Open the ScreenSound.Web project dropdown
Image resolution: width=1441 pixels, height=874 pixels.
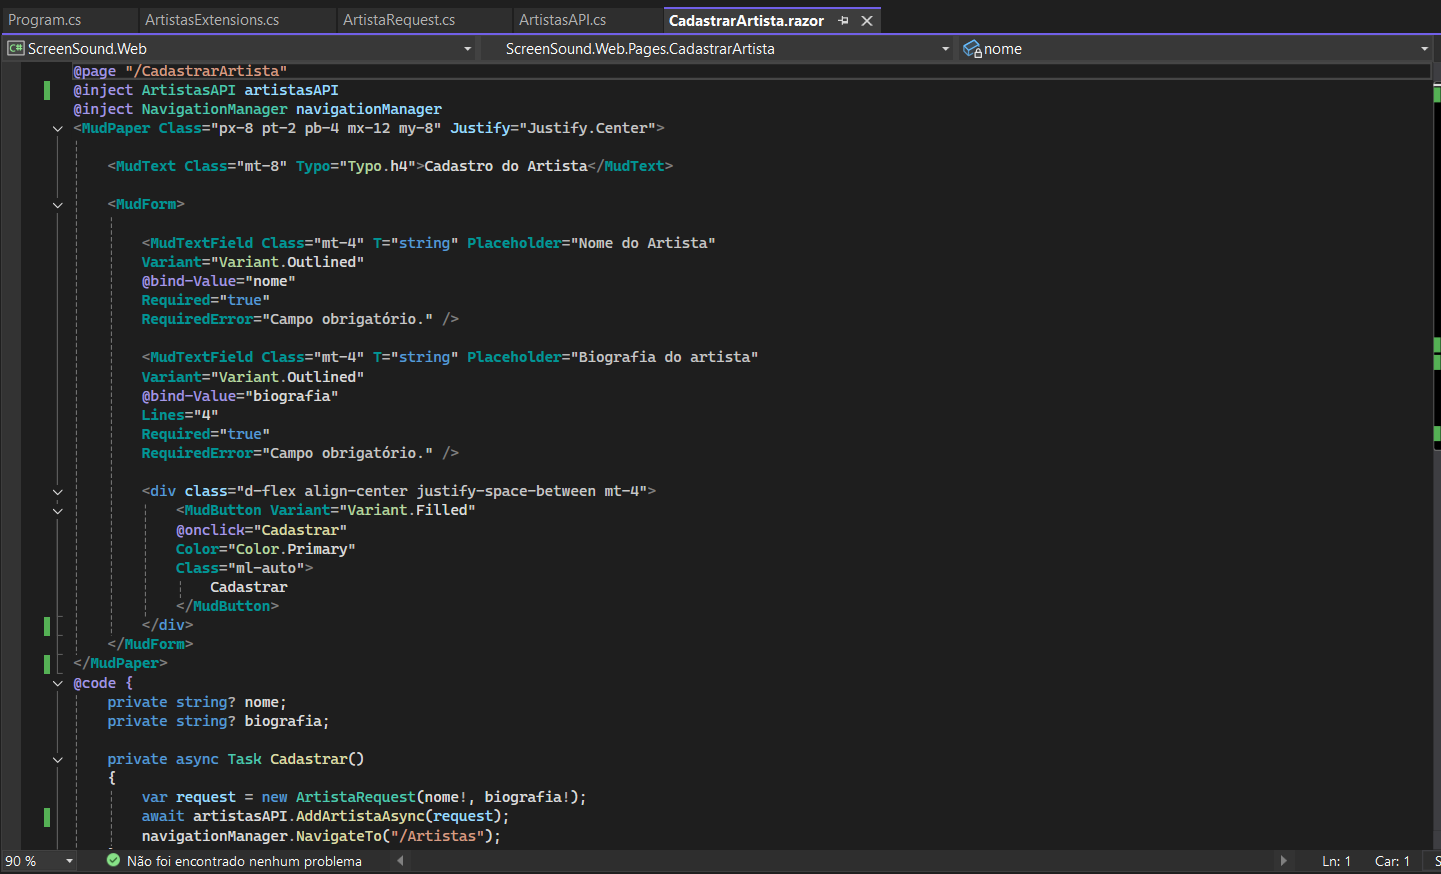tap(467, 49)
